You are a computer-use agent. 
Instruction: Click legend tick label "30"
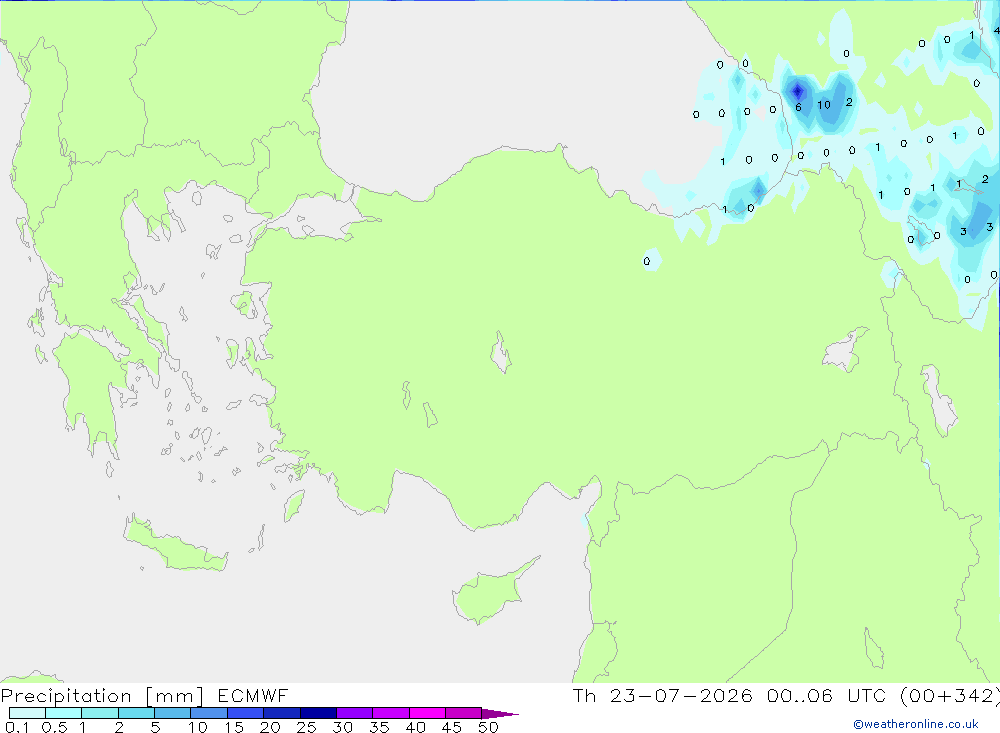point(343,727)
